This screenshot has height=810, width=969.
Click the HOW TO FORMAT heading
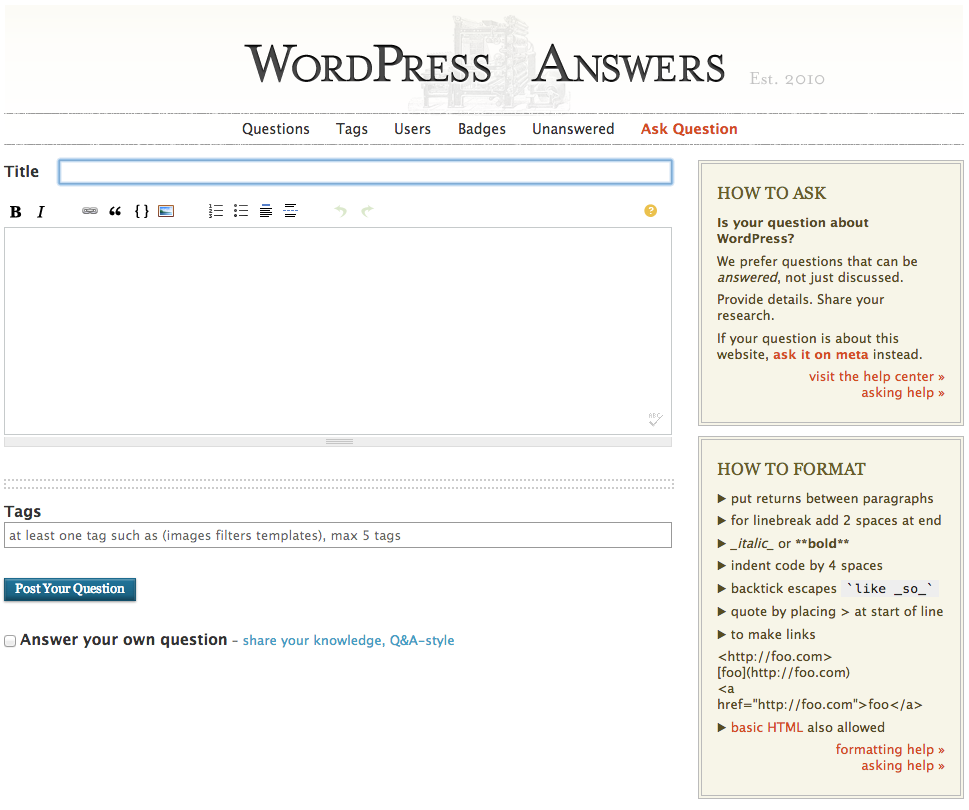tap(791, 470)
